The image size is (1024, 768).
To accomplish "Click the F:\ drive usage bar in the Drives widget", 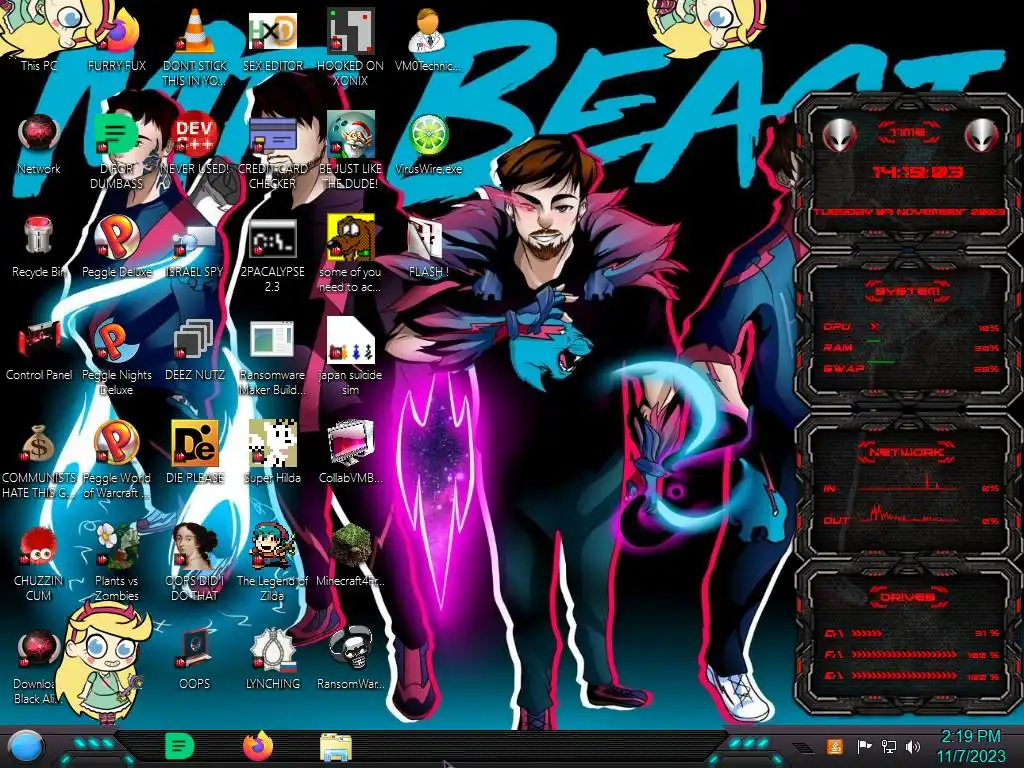I will (x=912, y=654).
